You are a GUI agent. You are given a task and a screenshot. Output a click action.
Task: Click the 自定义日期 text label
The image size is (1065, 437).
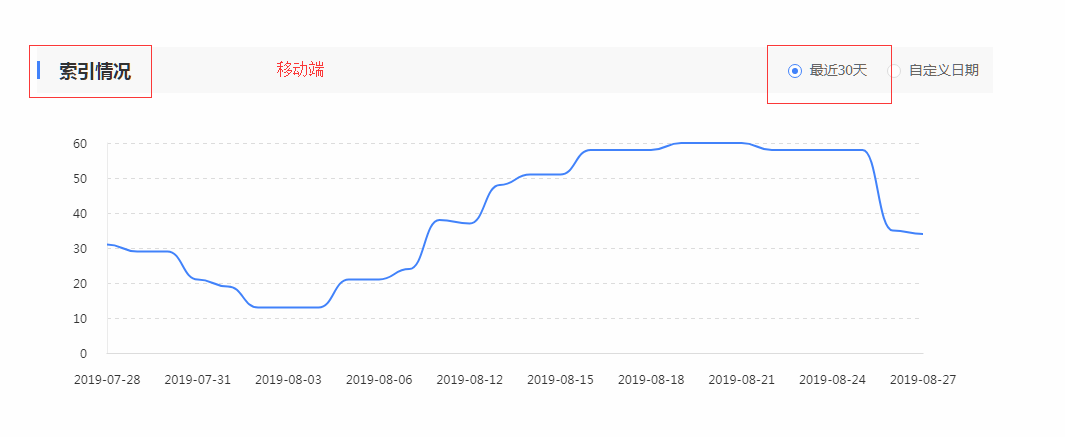(944, 71)
